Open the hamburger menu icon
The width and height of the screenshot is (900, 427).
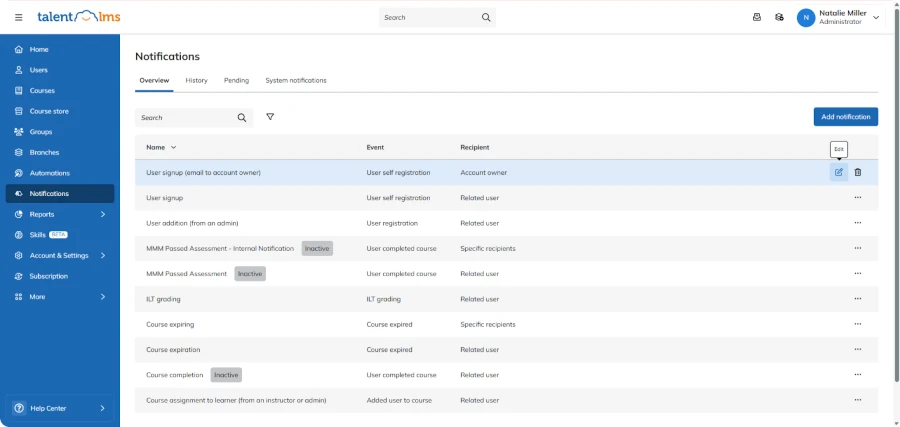18,17
